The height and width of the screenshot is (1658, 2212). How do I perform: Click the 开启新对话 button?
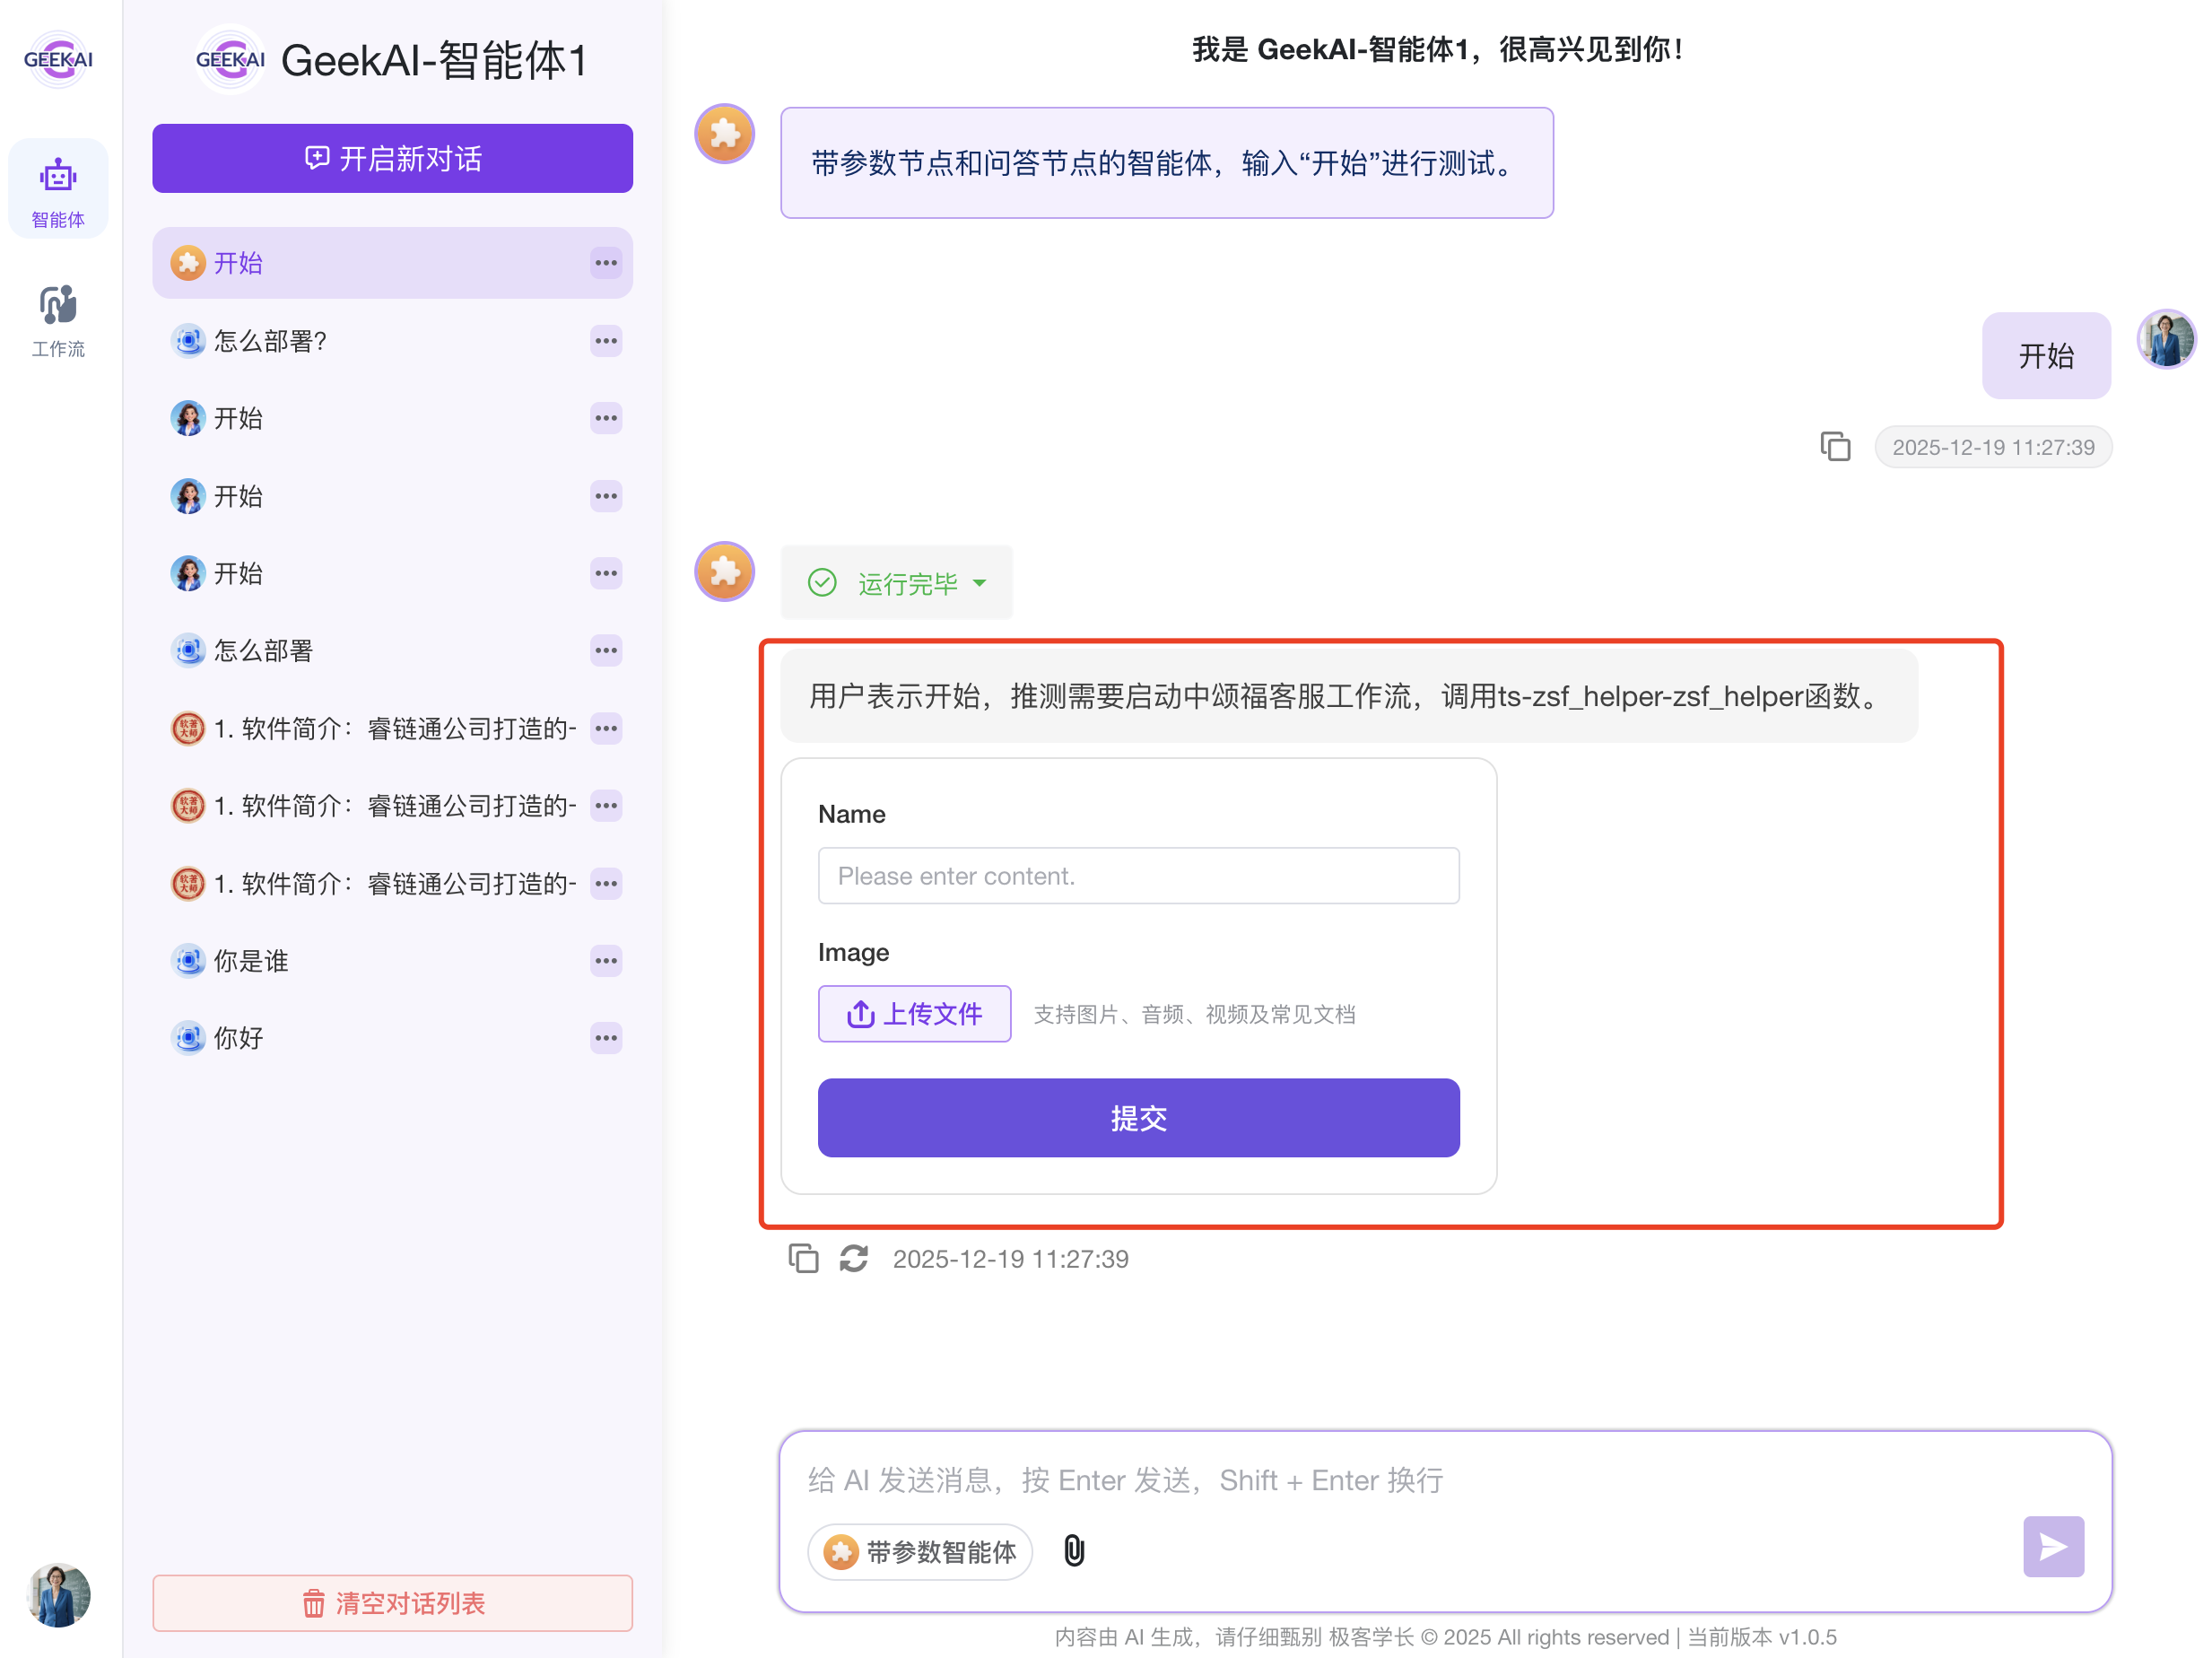coord(392,158)
